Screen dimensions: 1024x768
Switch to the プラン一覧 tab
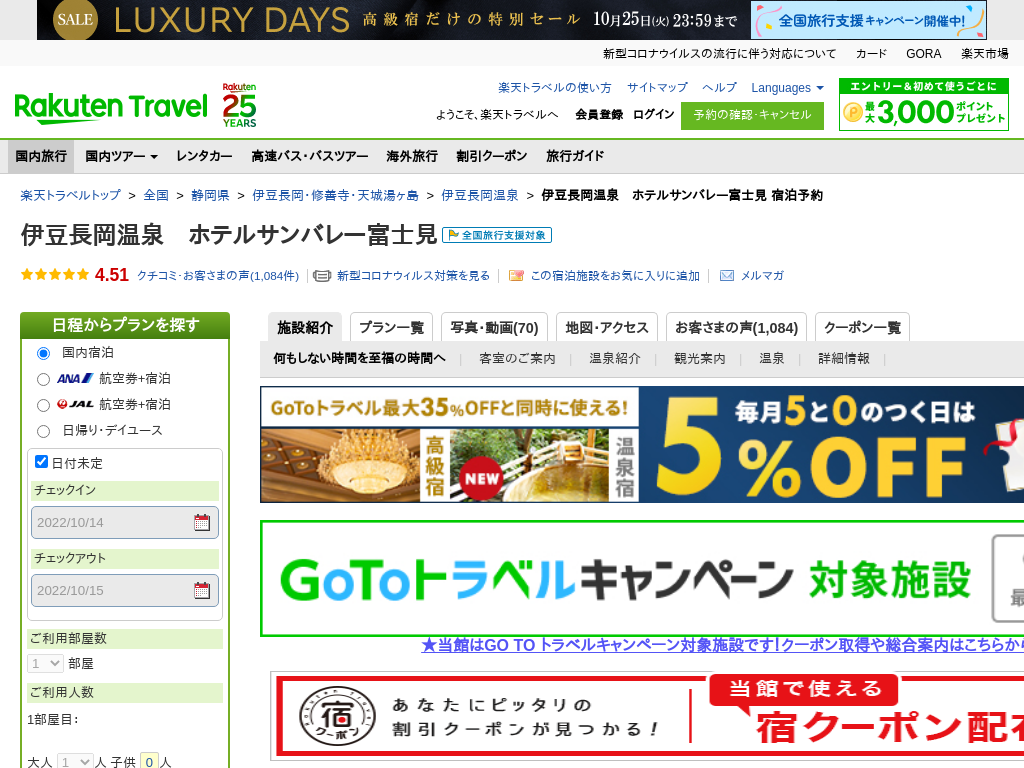coord(391,327)
